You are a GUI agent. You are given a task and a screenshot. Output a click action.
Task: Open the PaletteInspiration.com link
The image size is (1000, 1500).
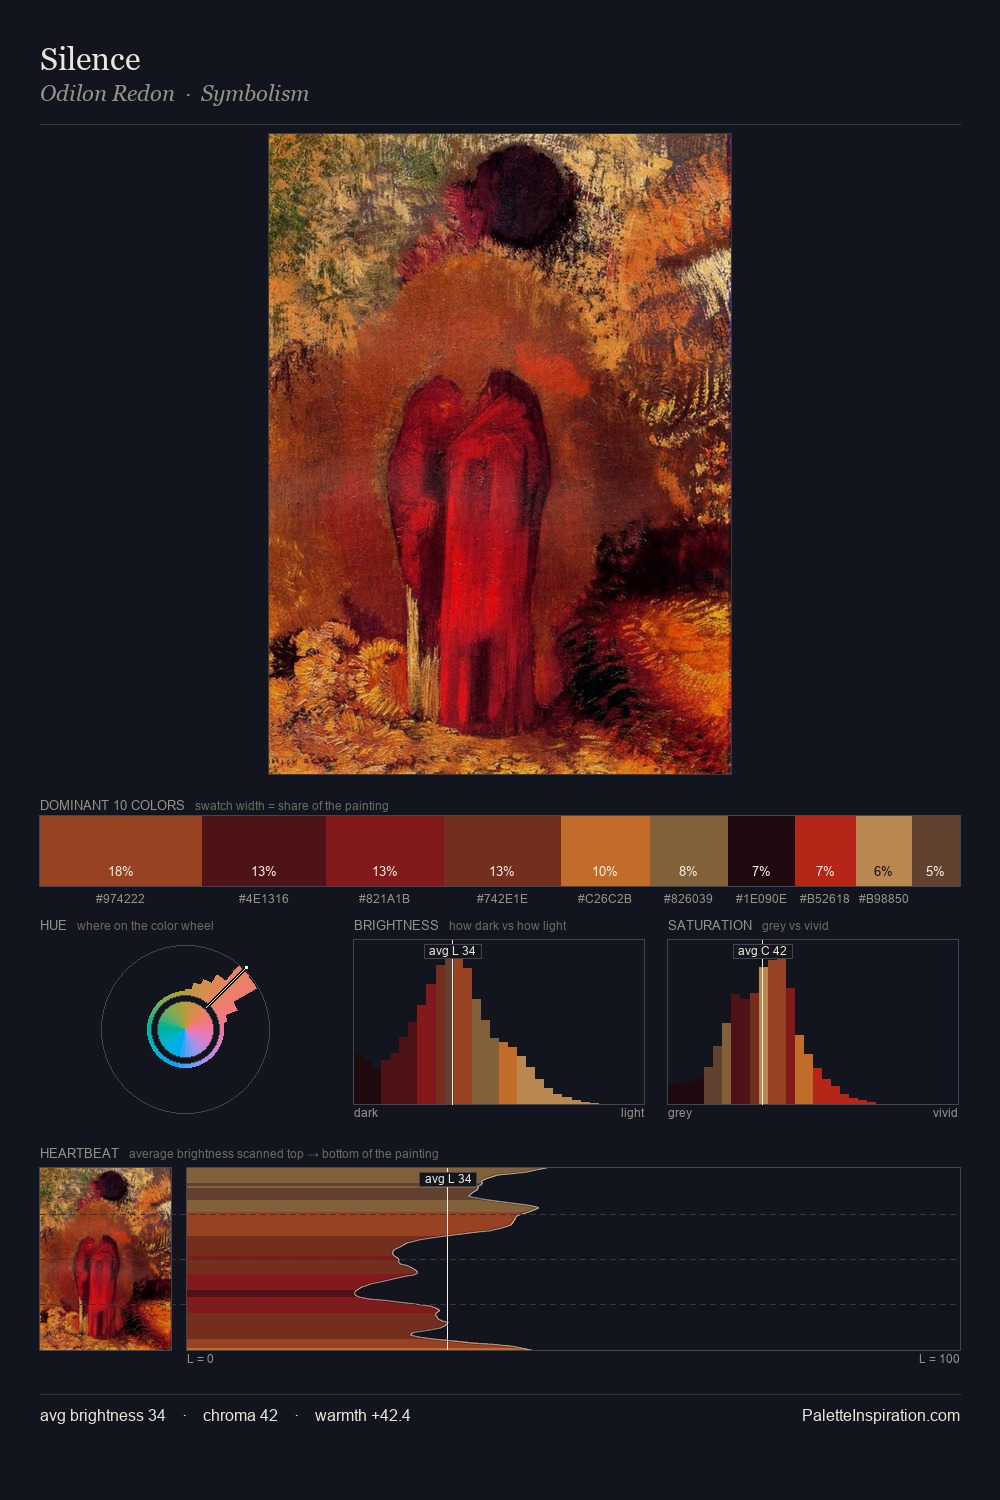(x=881, y=1416)
